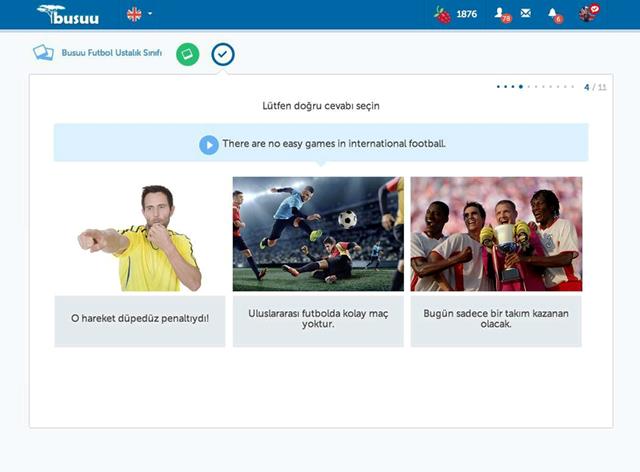
Task: Open the UK flag language selector
Action: point(134,15)
